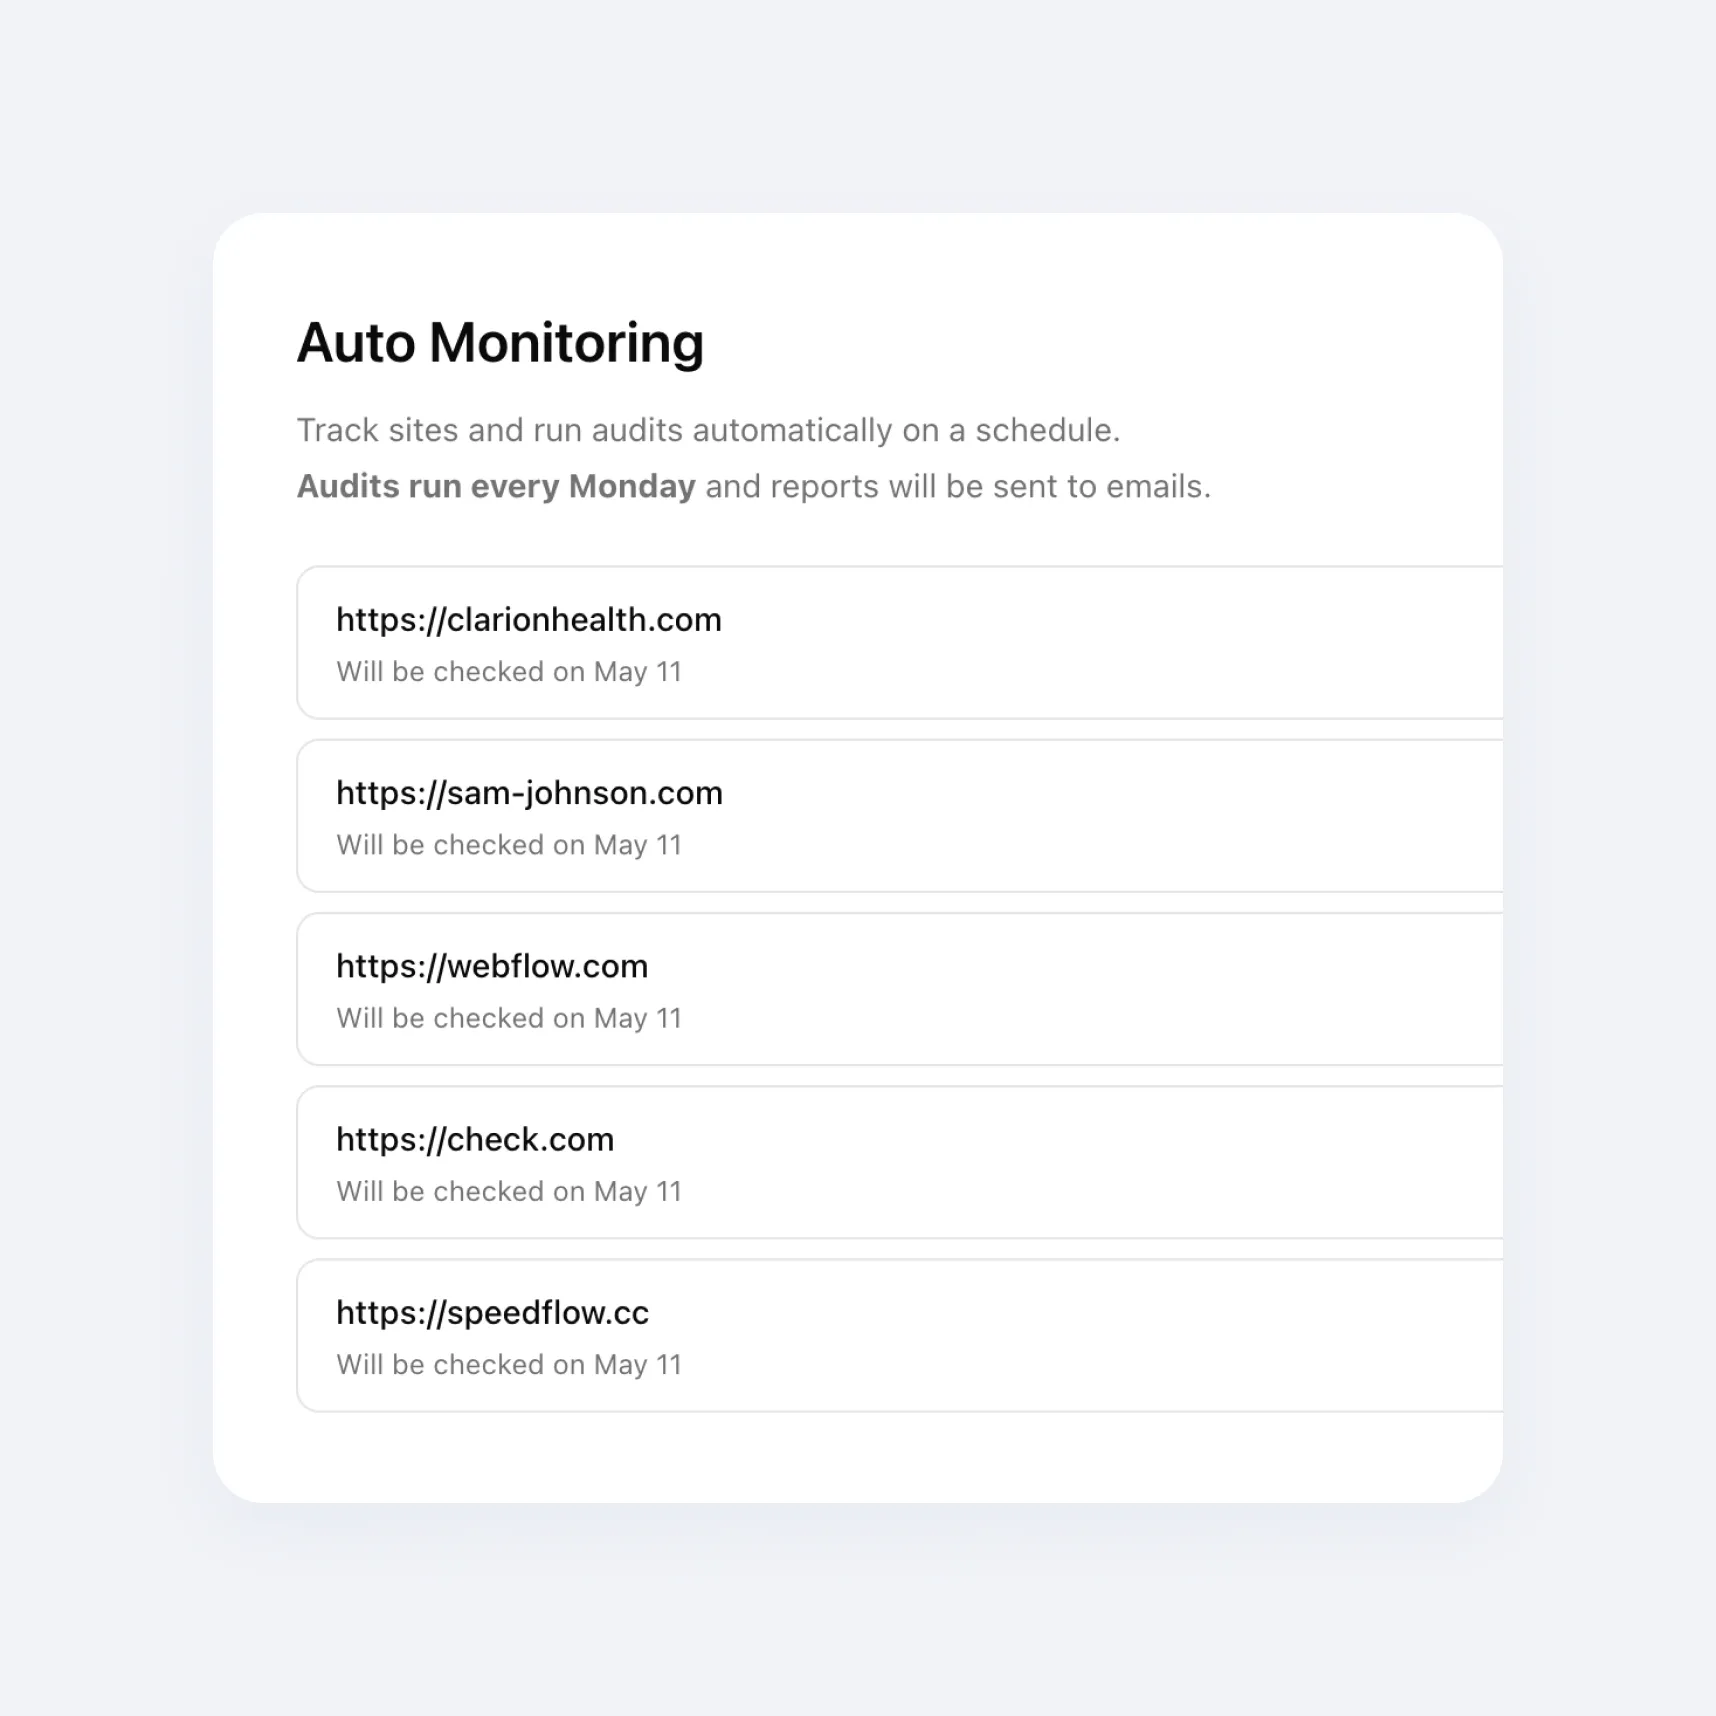The height and width of the screenshot is (1716, 1716).
Task: Follow the https://speedflow.cc link text
Action: 492,1312
